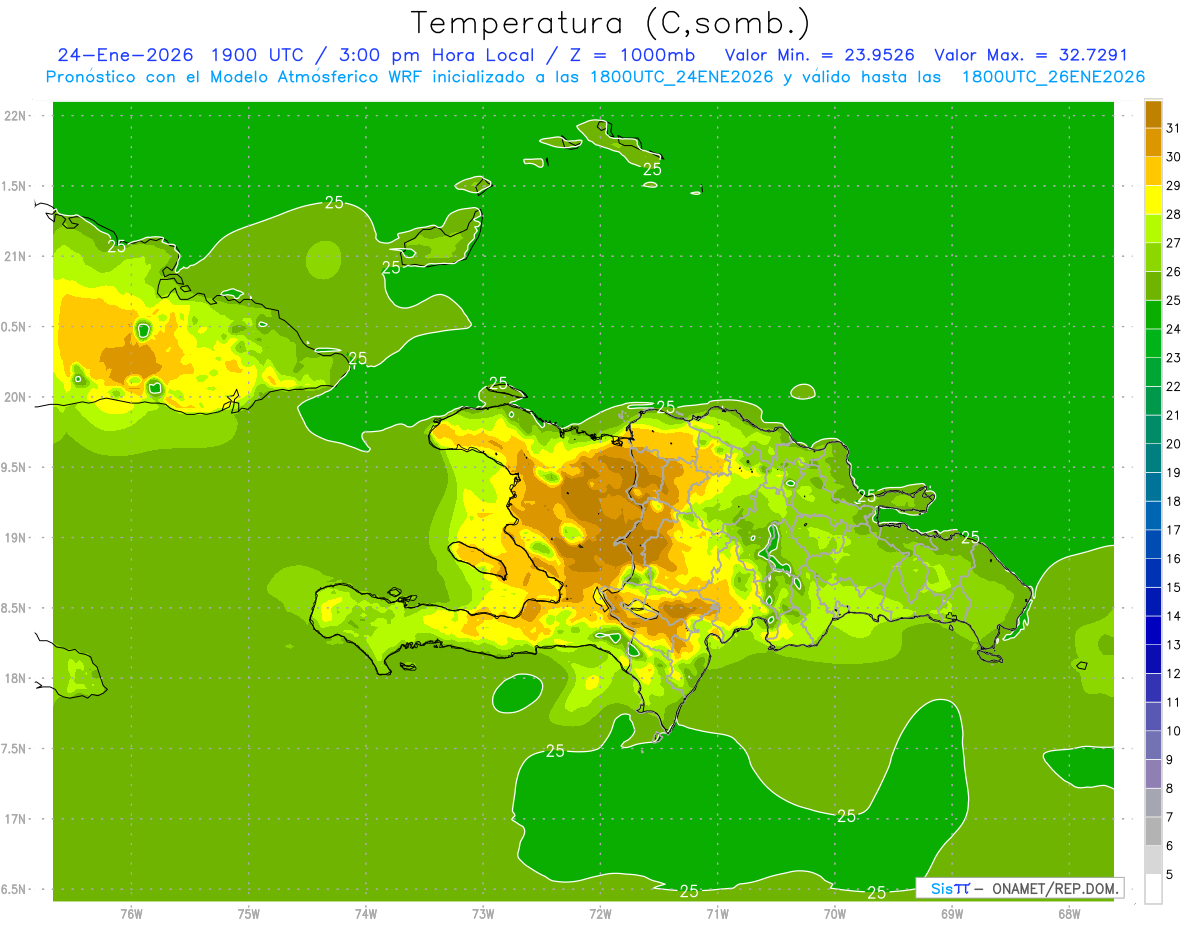This screenshot has width=1200, height=927.
Task: Click the gray legend swatch between 6 and 7
Action: tap(1153, 832)
